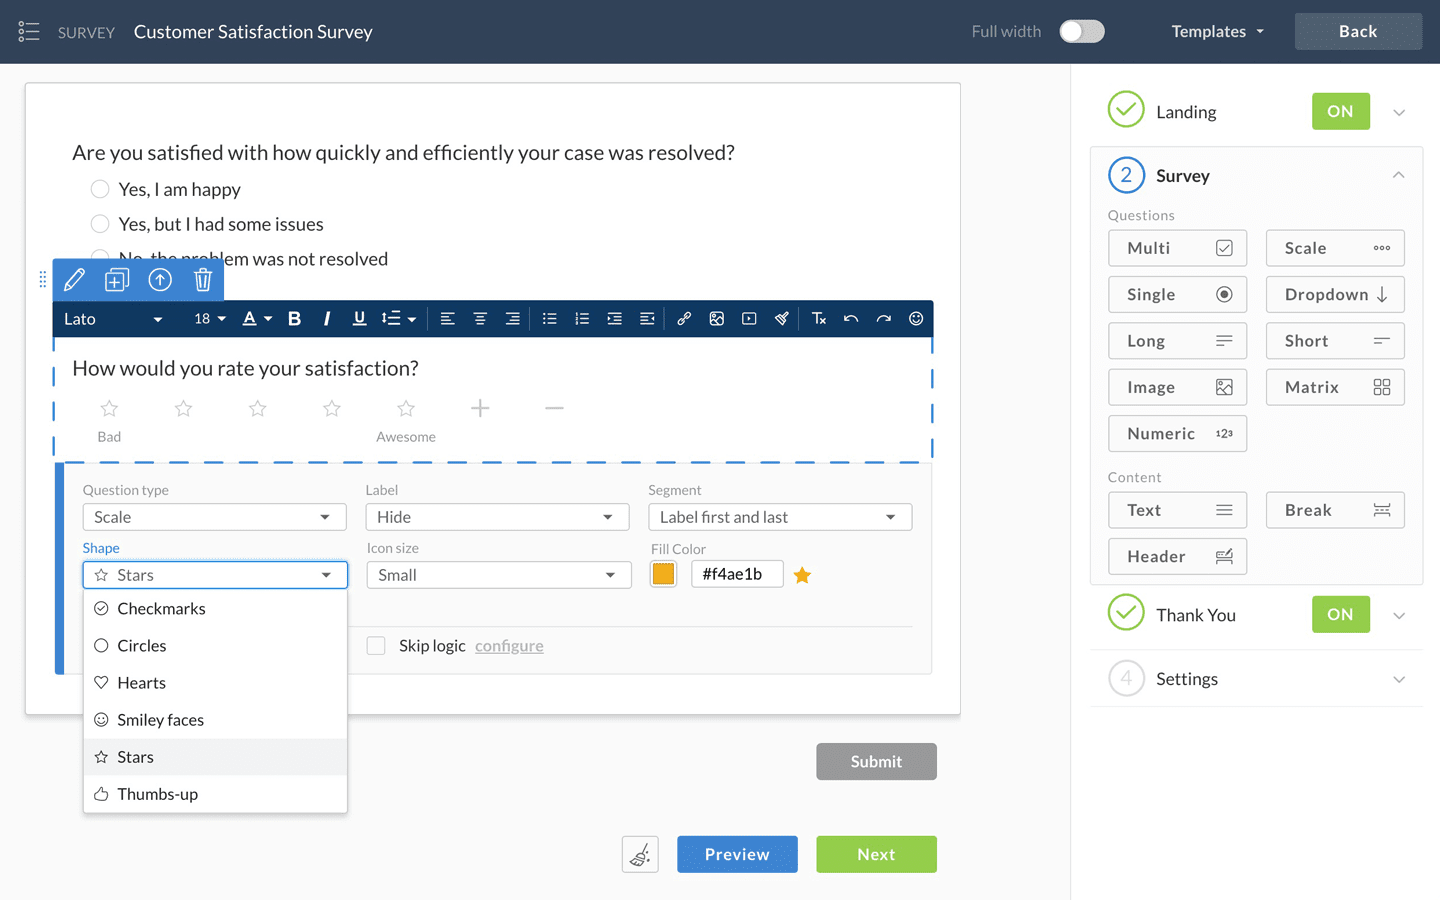The image size is (1440, 900).
Task: Edit the question using the pencil icon
Action: (75, 279)
